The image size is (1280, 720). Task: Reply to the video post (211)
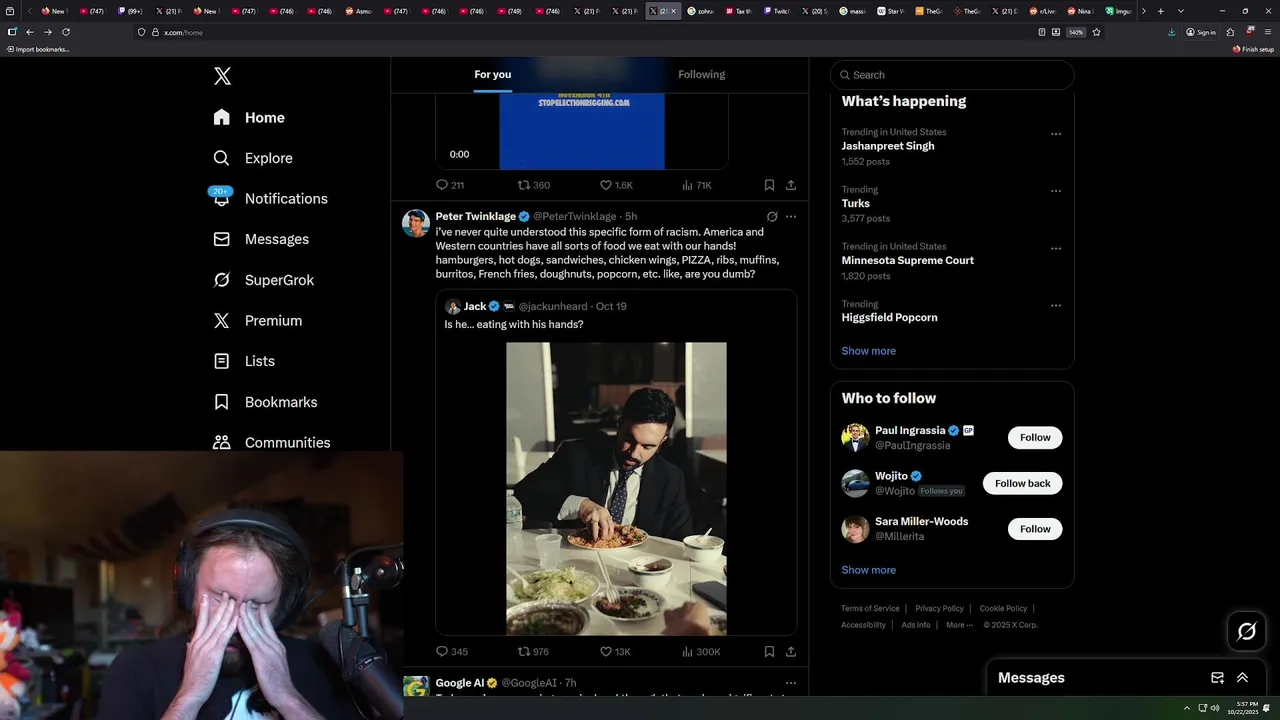click(450, 185)
